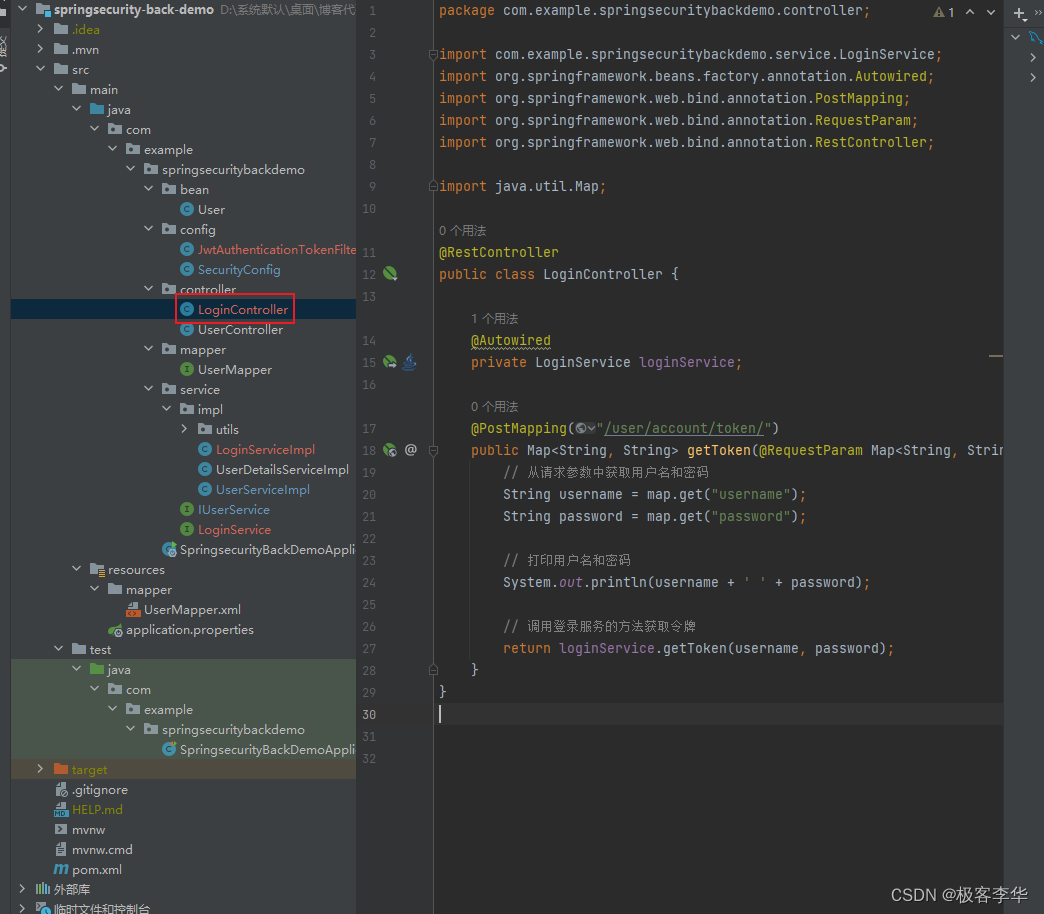Click the @ gutter marker on line 18
Screen dimensions: 1044x914
pos(411,450)
